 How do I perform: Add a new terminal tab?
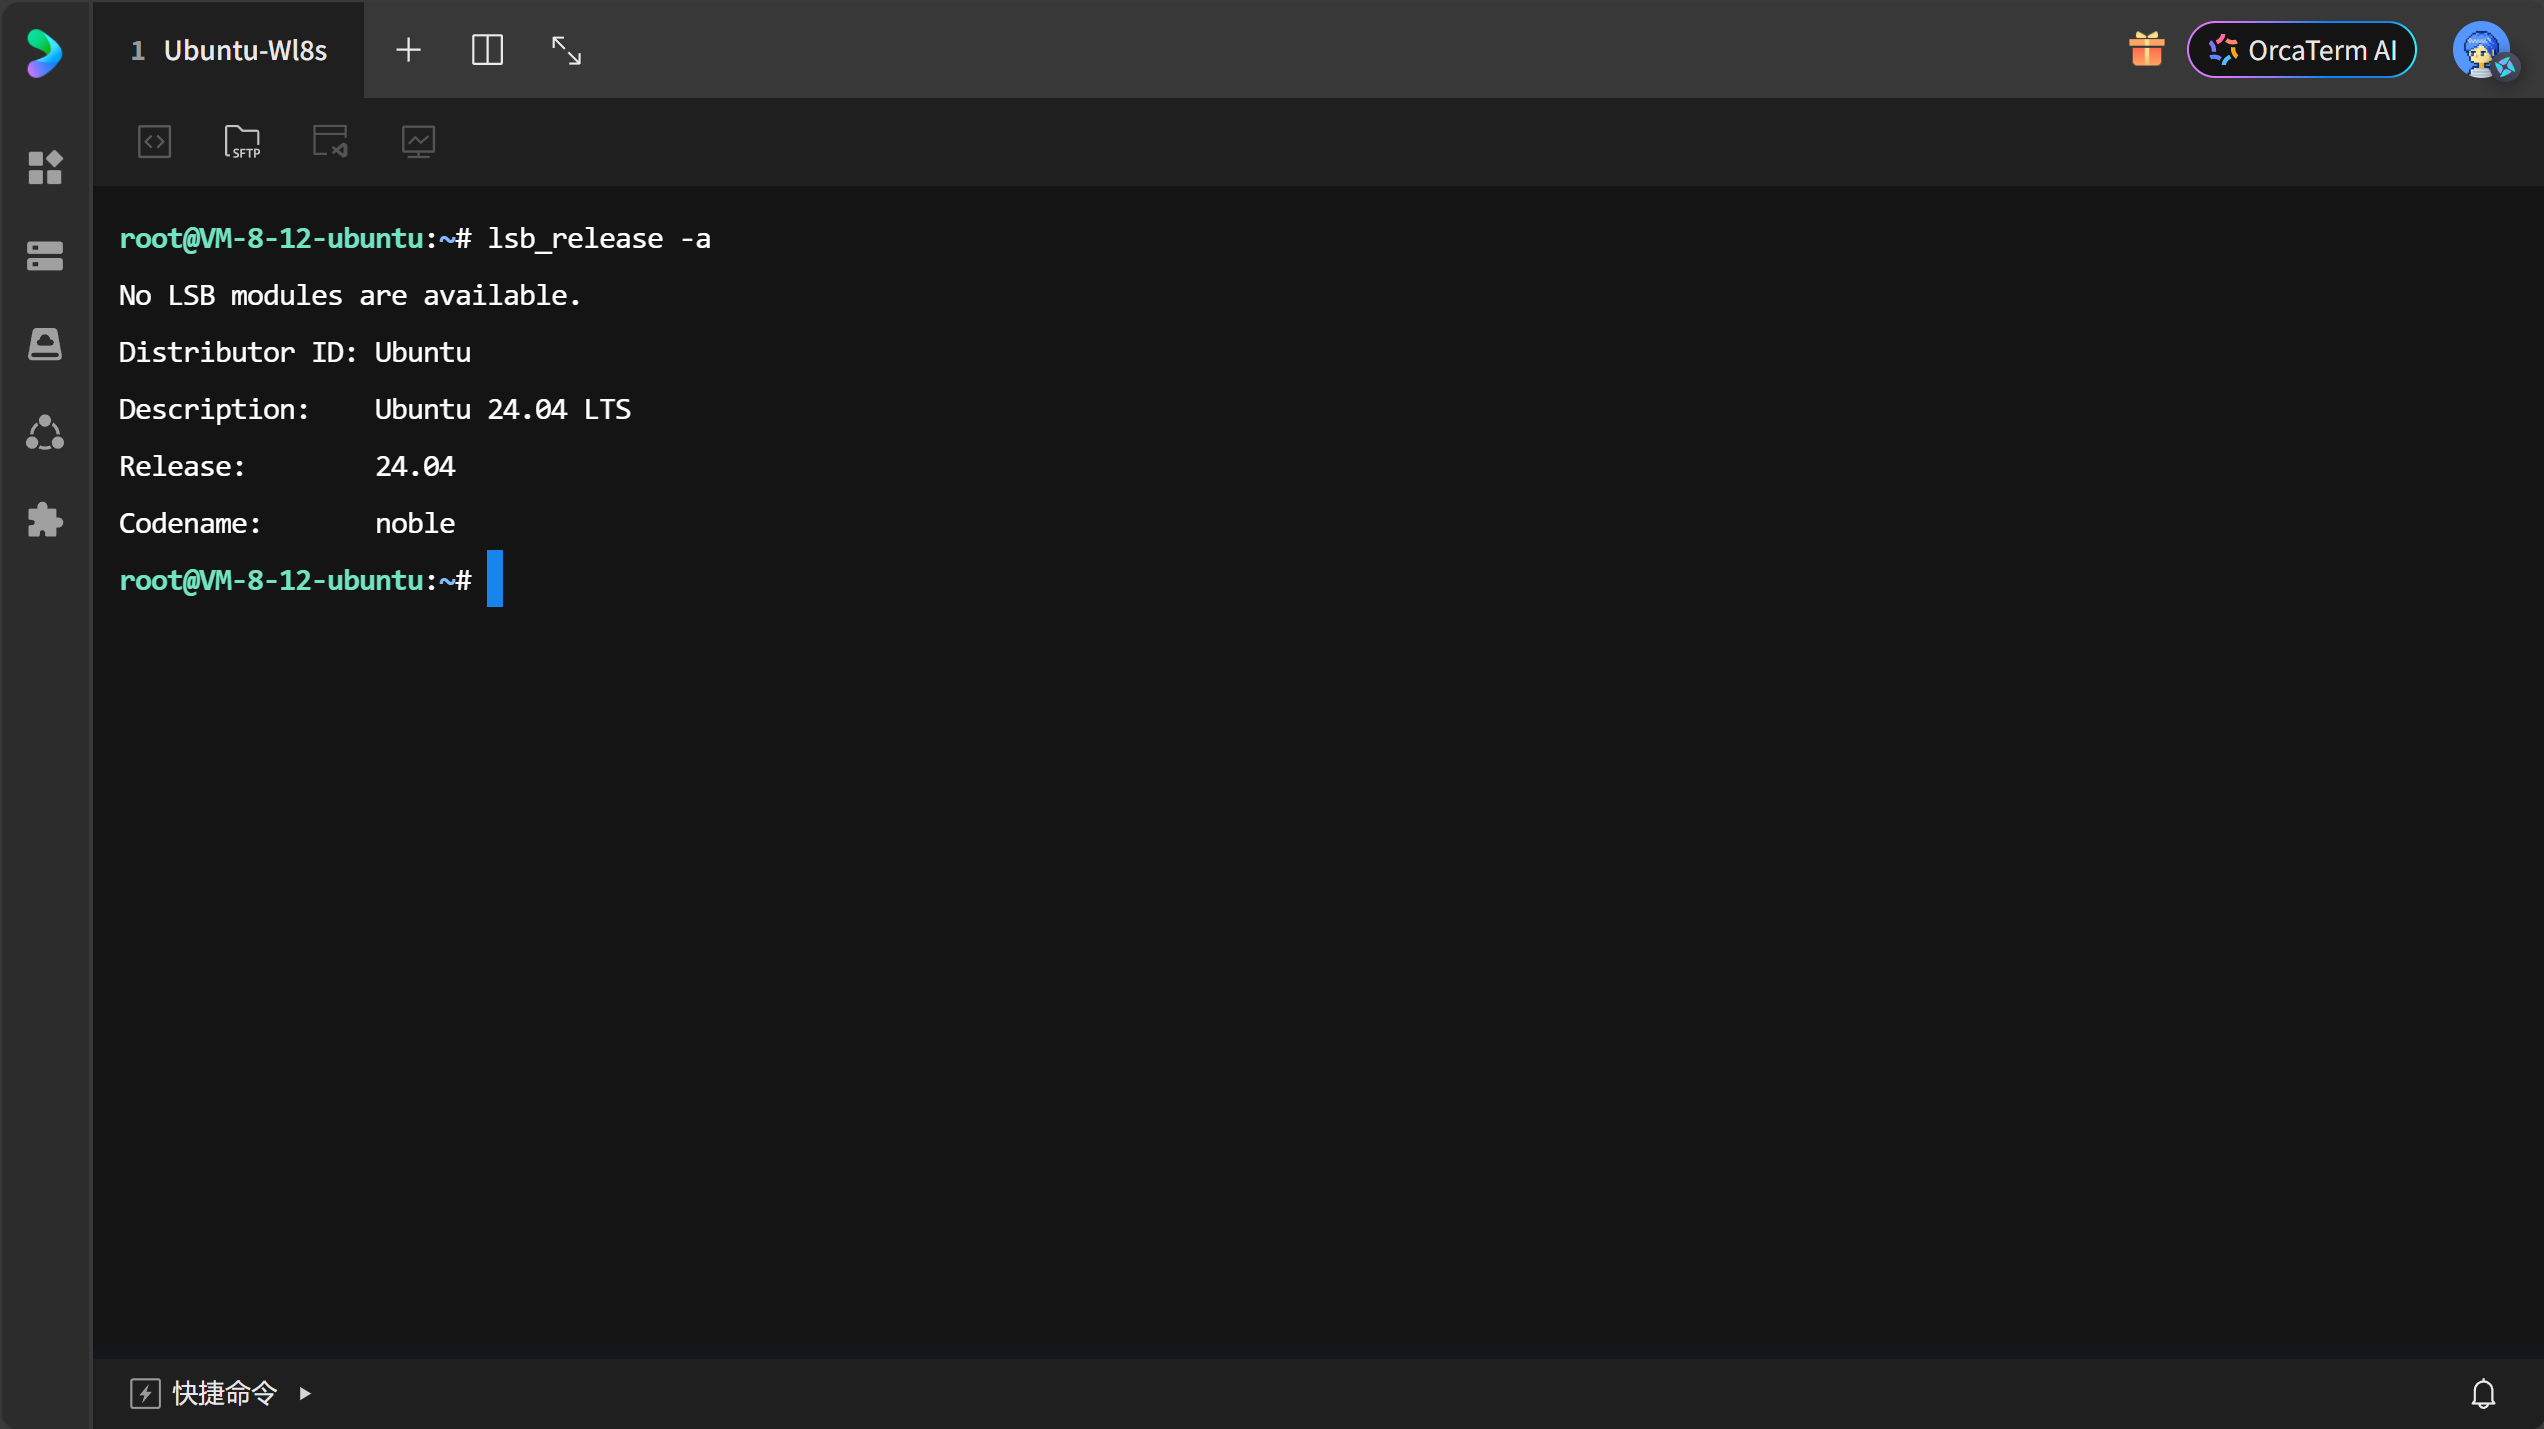pos(408,50)
